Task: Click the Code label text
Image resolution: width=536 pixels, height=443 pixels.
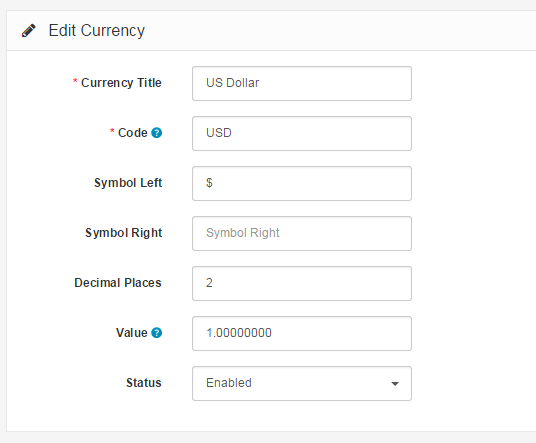Action: 133,133
